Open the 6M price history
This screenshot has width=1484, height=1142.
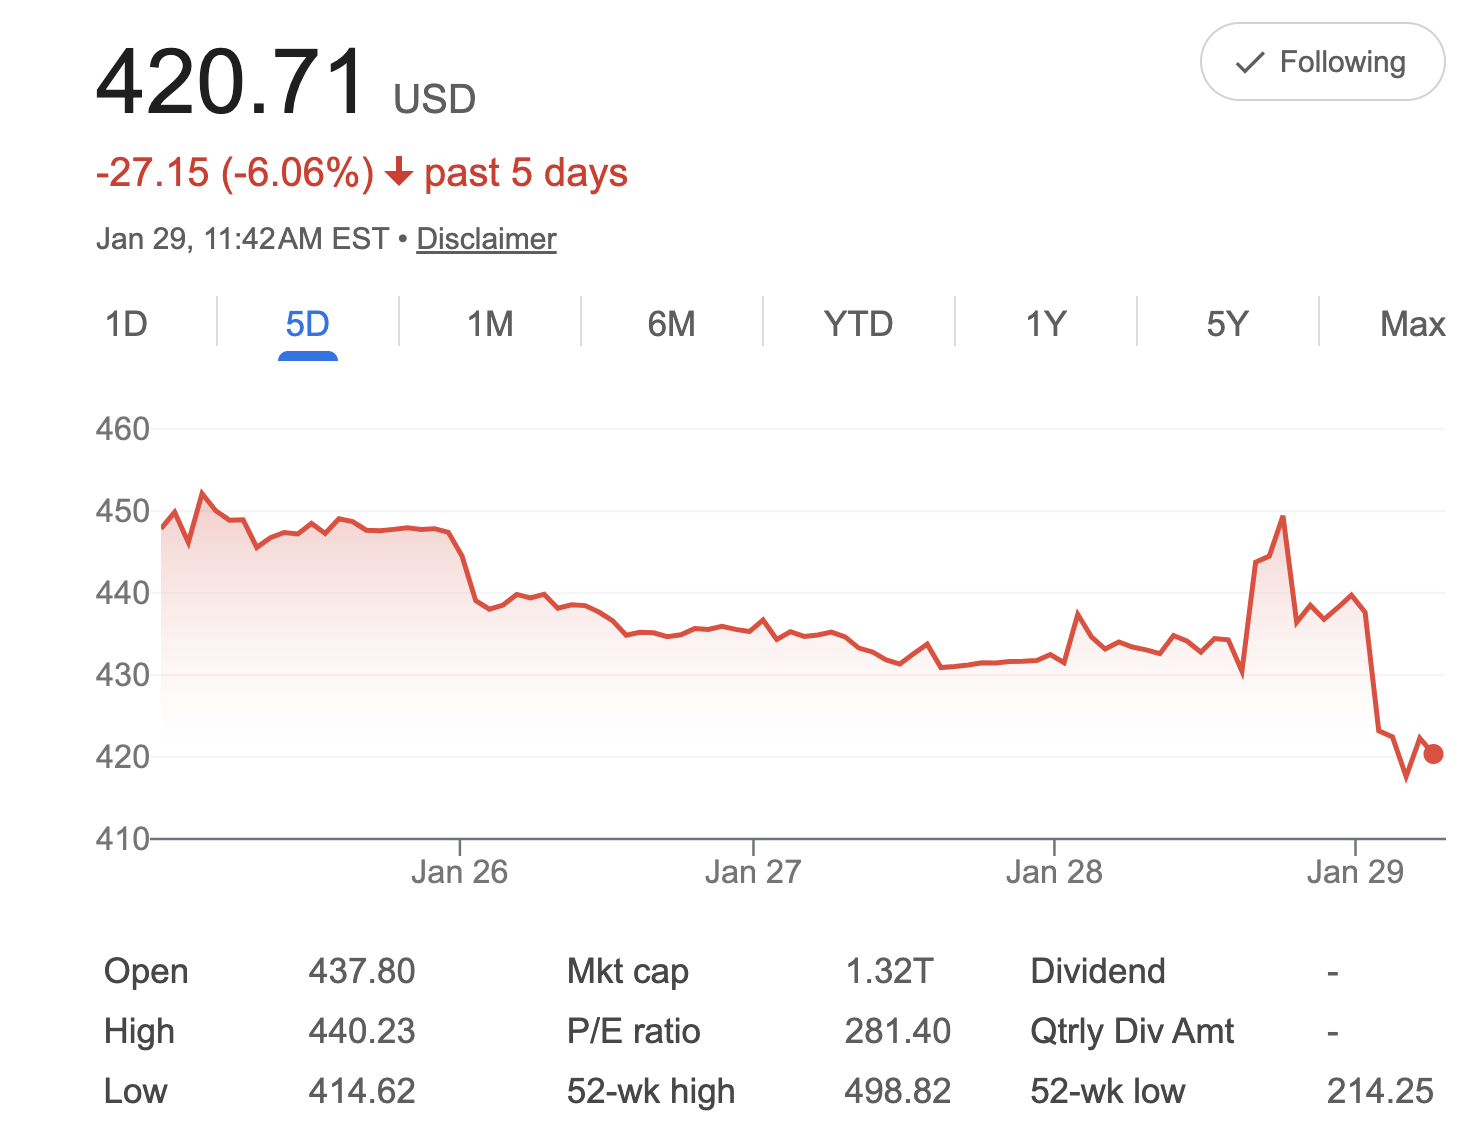coord(671,323)
